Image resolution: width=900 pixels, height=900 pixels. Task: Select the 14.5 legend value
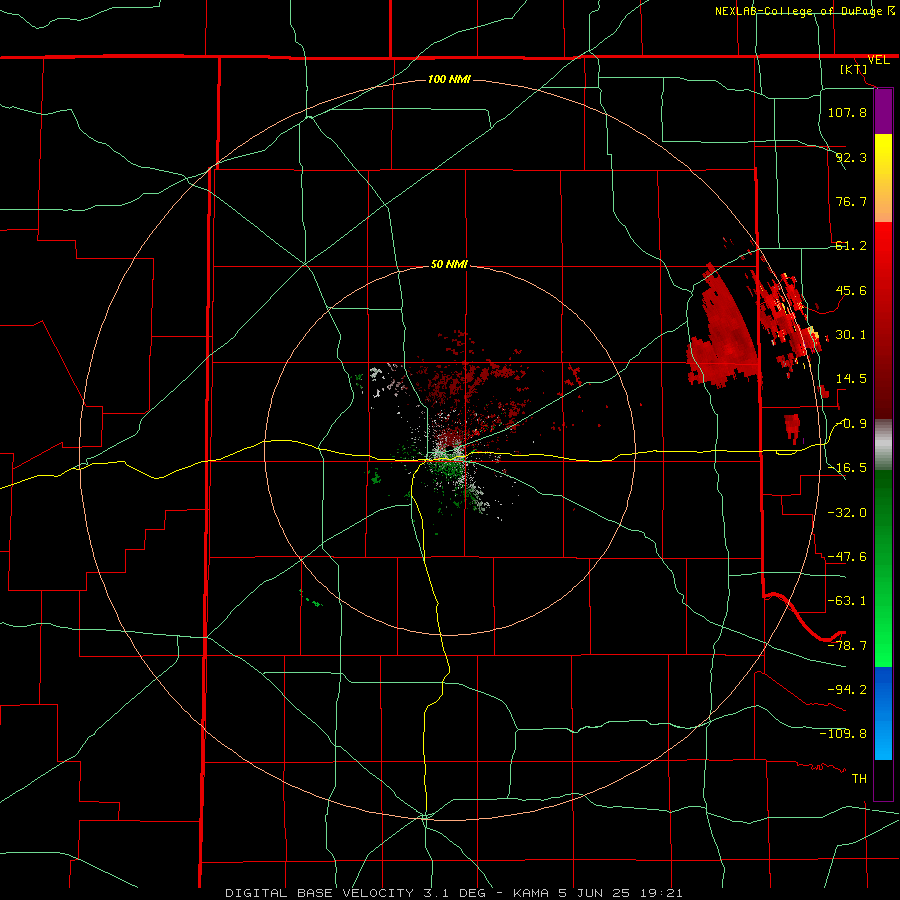tap(851, 379)
